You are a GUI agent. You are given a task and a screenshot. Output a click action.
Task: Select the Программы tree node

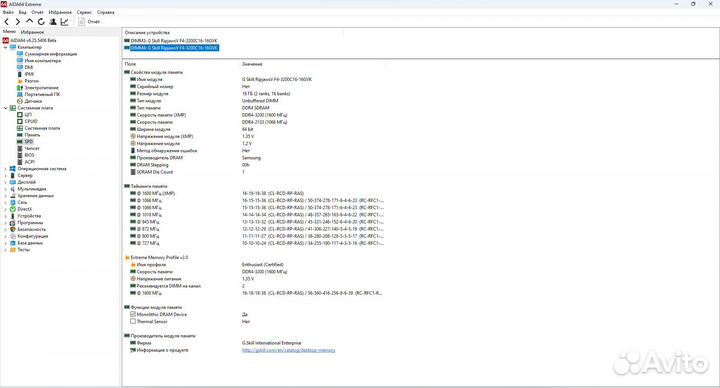pos(30,223)
